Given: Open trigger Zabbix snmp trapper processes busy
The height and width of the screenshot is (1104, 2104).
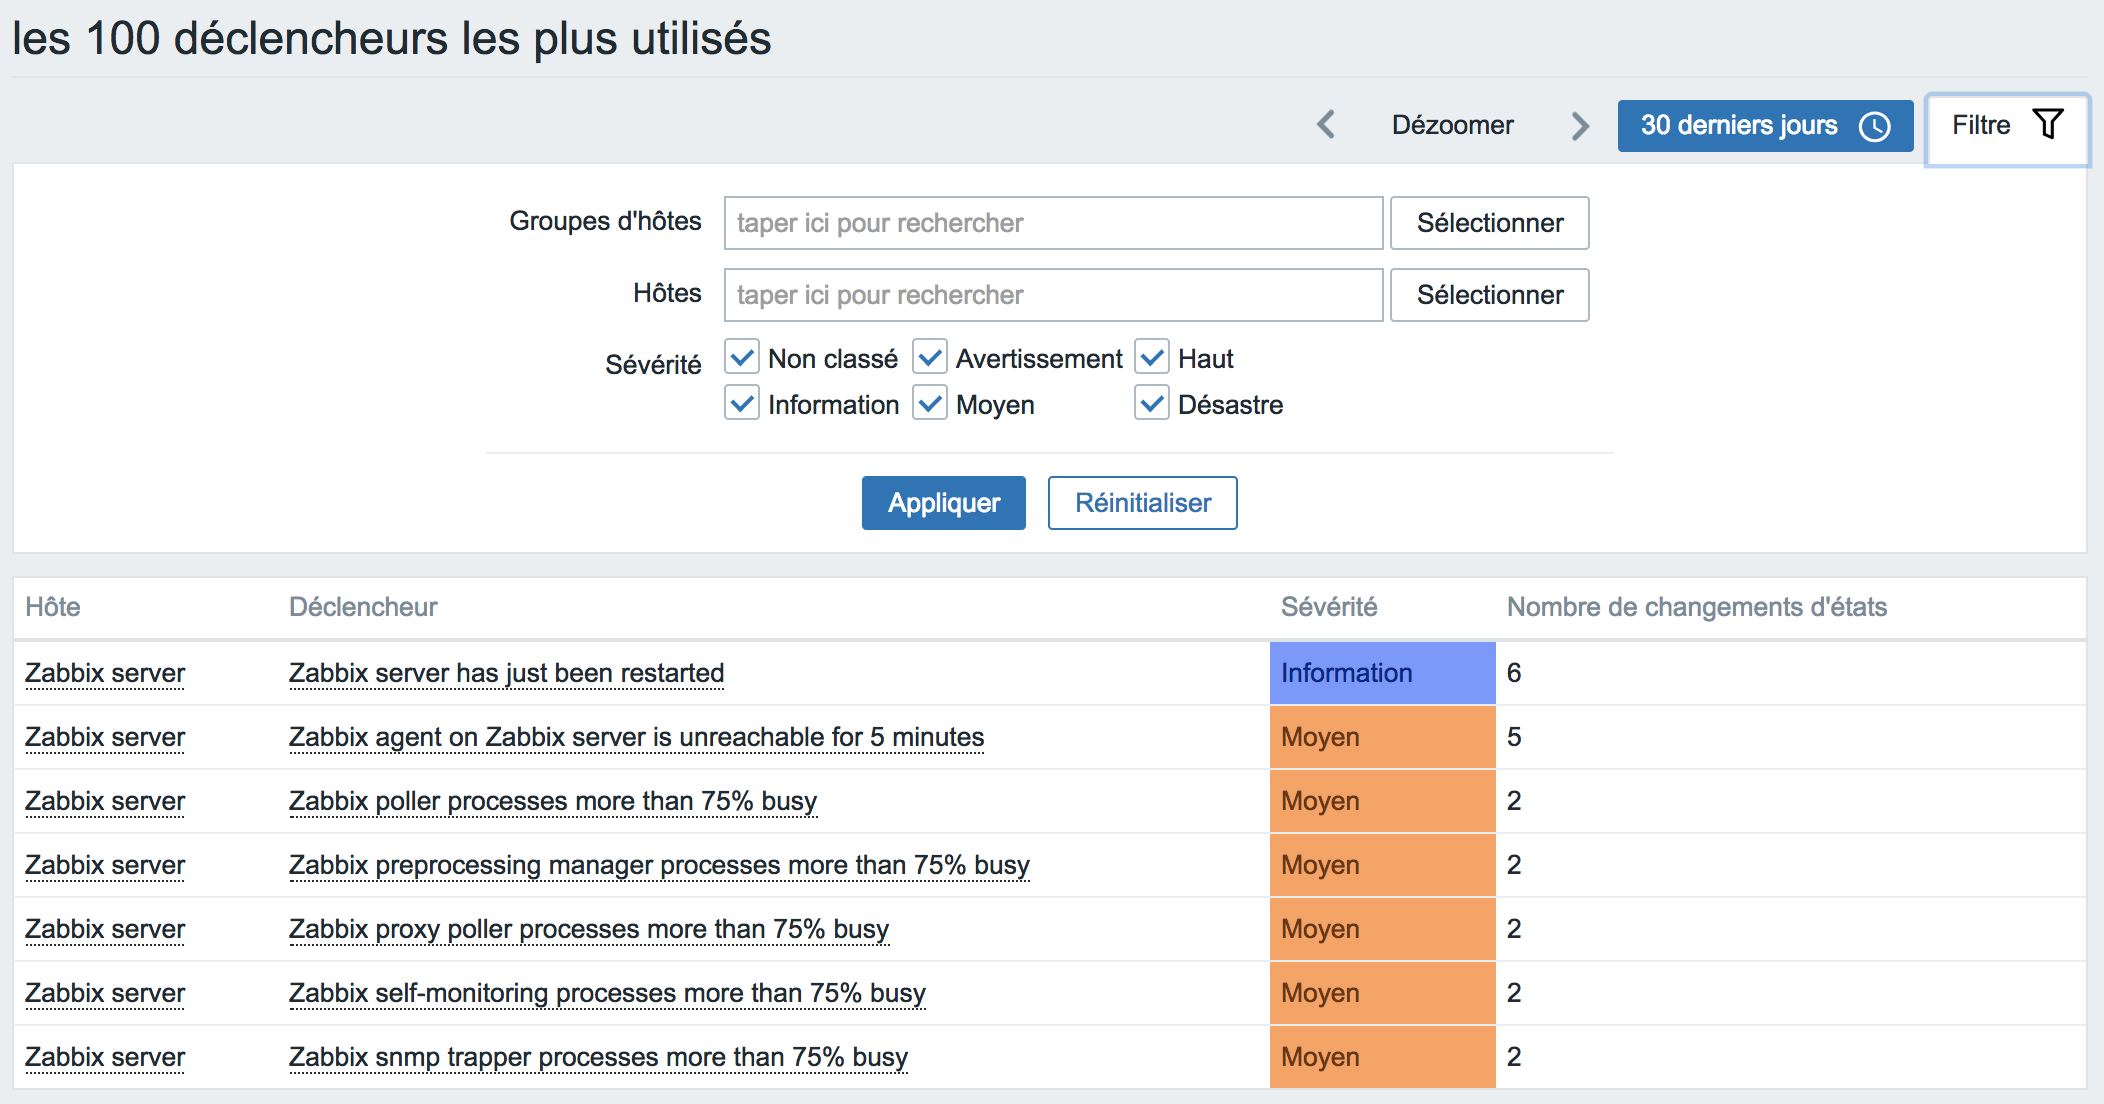Looking at the screenshot, I should tap(598, 1057).
